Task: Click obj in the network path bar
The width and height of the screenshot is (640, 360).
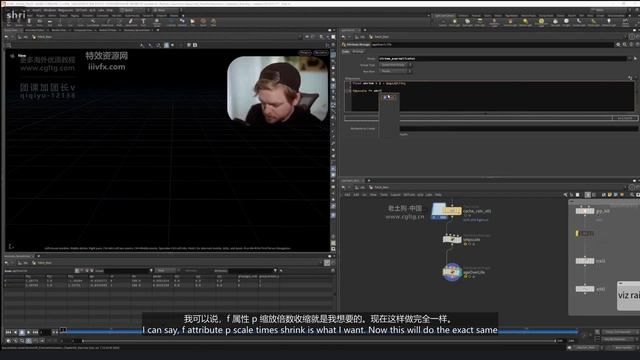Action: point(361,187)
